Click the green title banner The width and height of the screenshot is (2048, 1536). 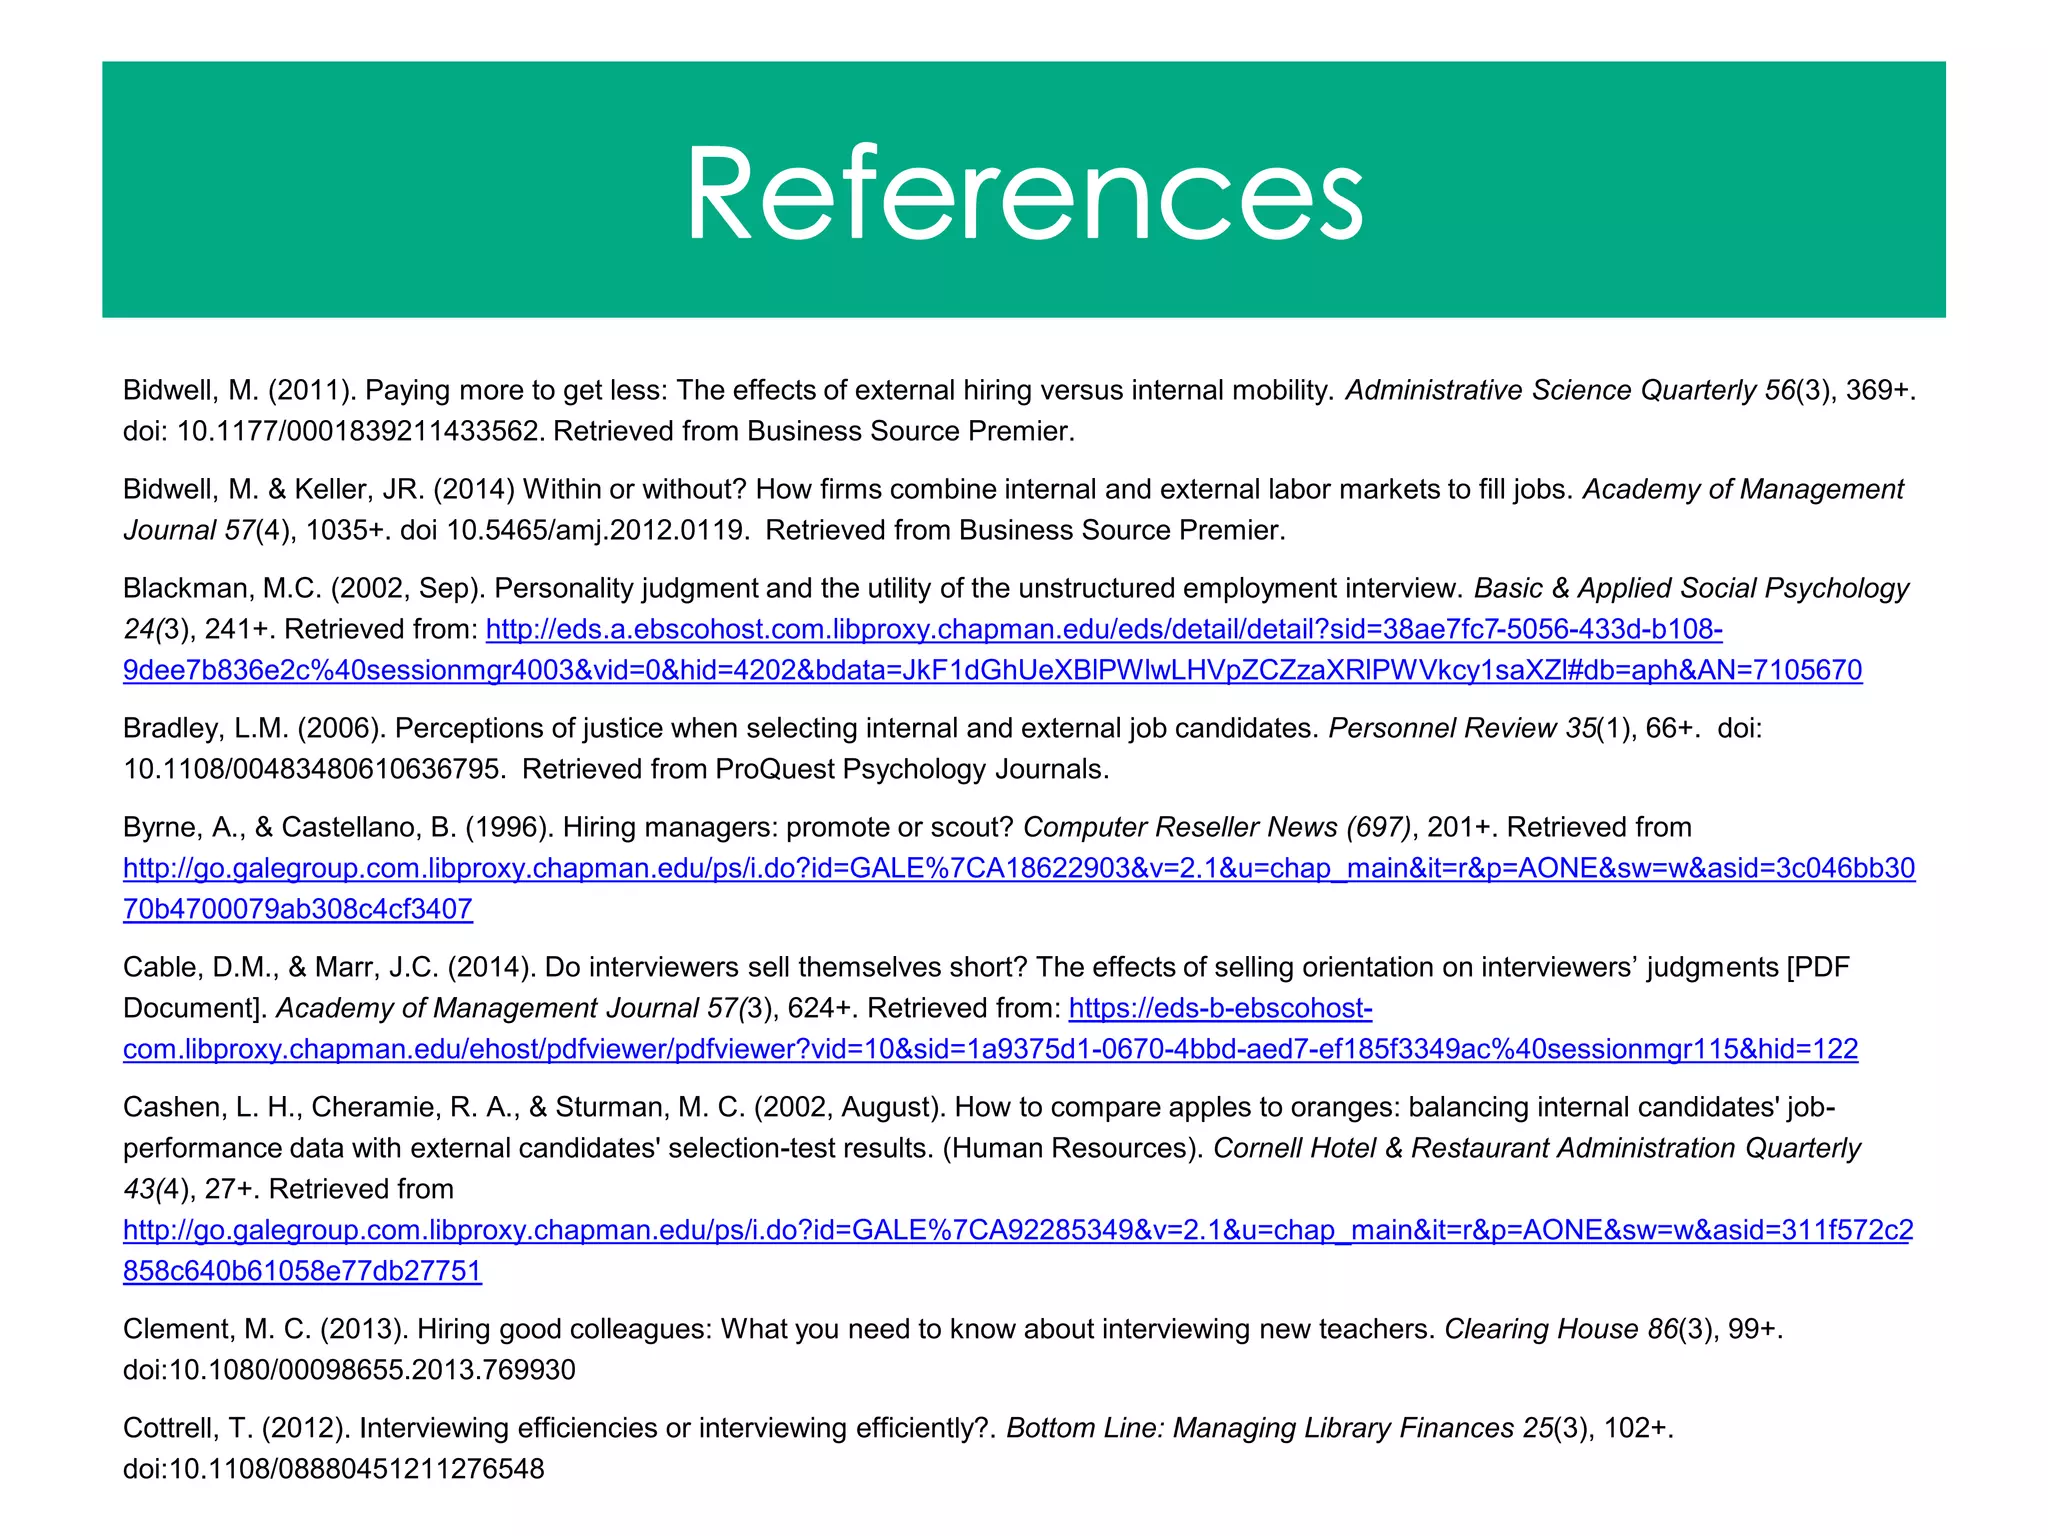click(400, 190)
